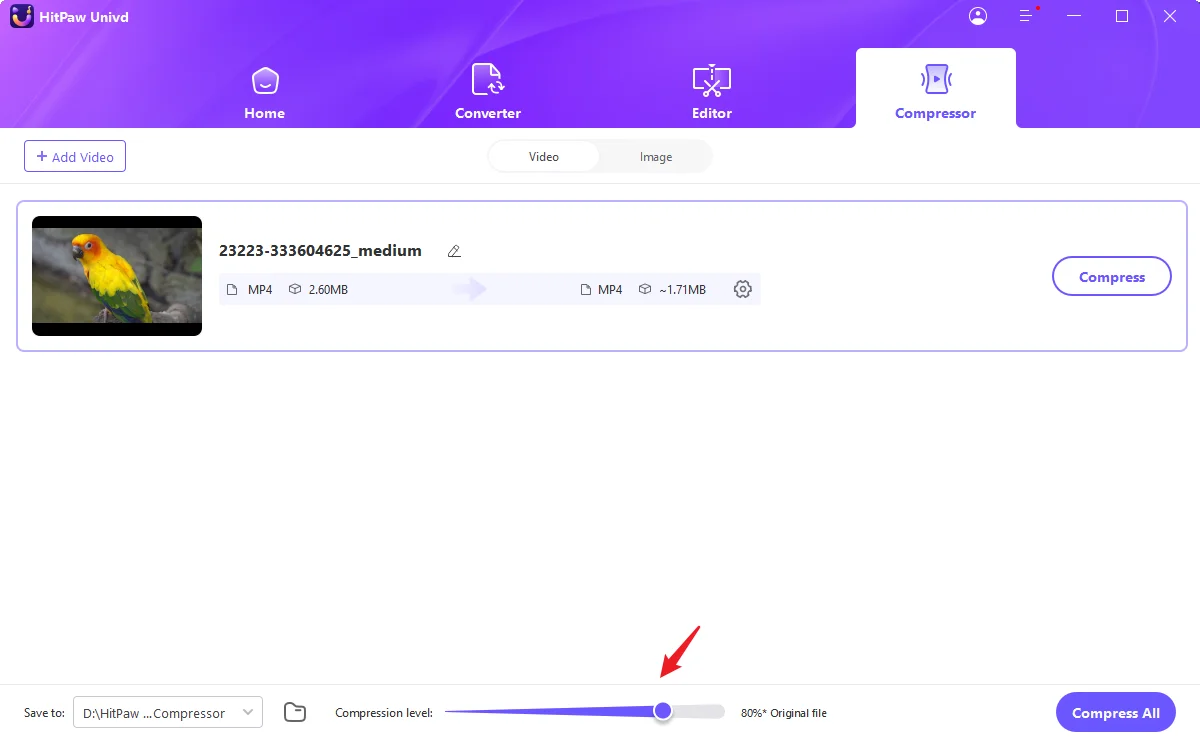Viewport: 1200px width, 740px height.
Task: Click the compression level slider handle
Action: (662, 711)
